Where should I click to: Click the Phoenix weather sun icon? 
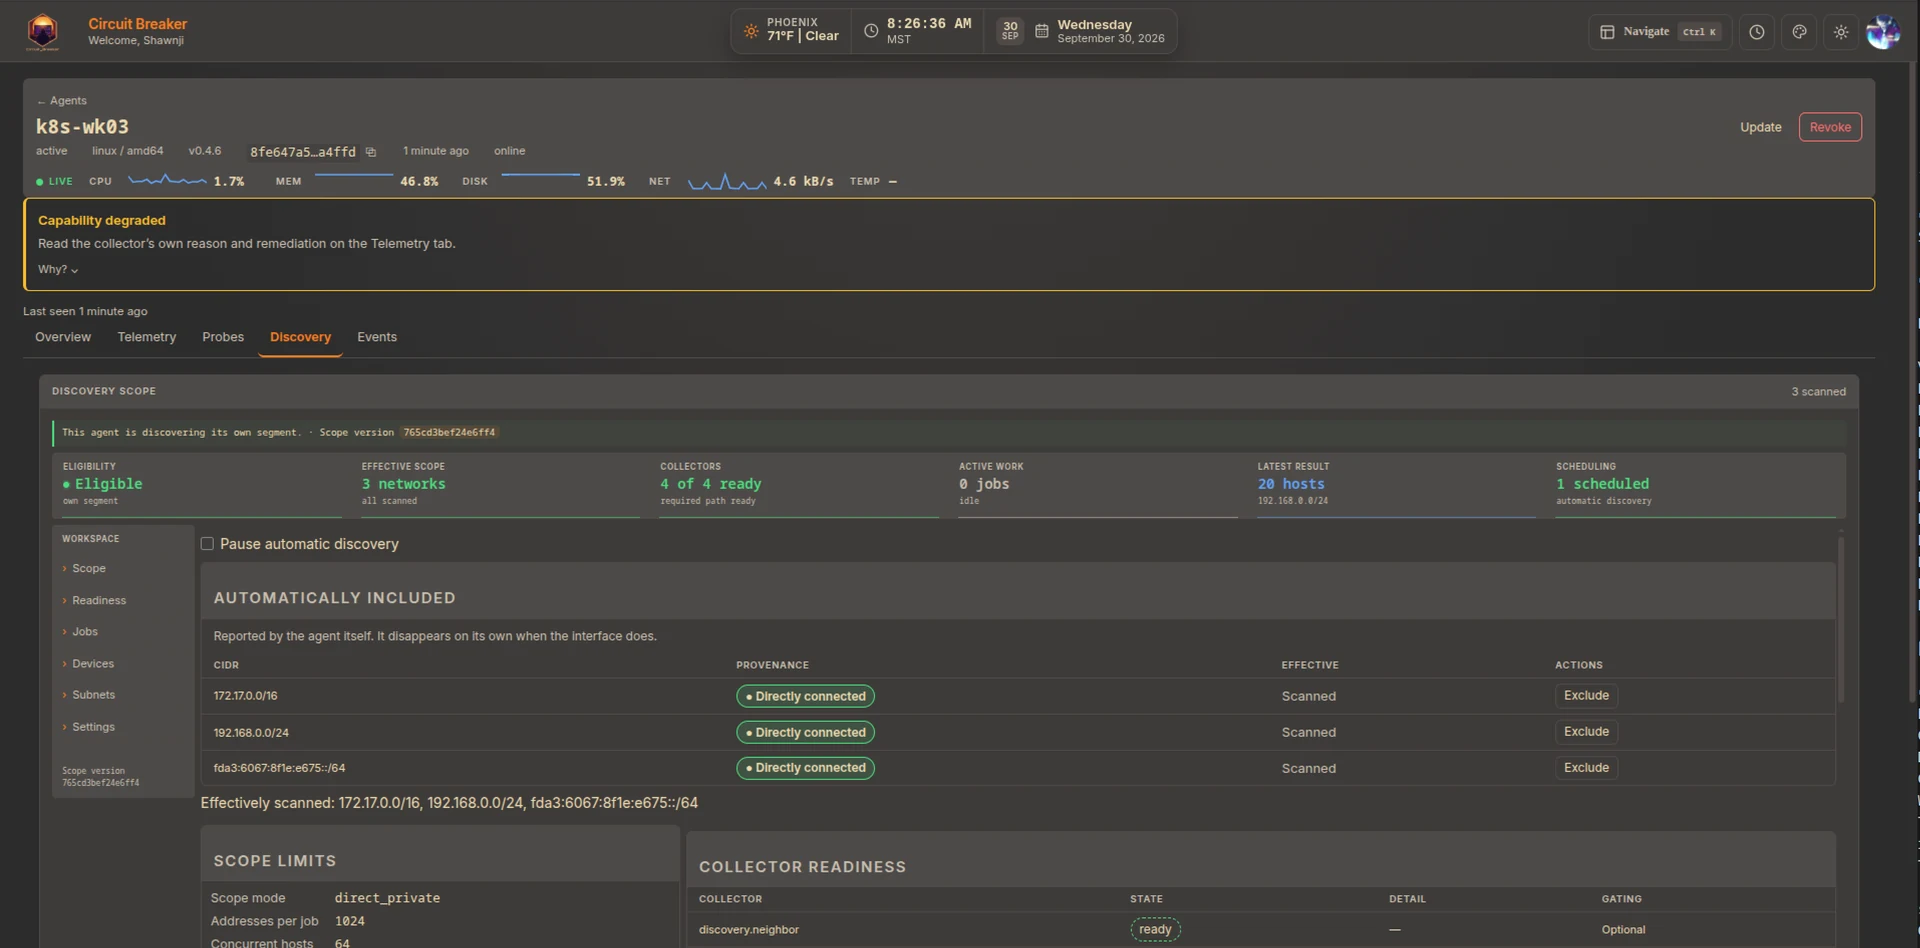[x=751, y=31]
